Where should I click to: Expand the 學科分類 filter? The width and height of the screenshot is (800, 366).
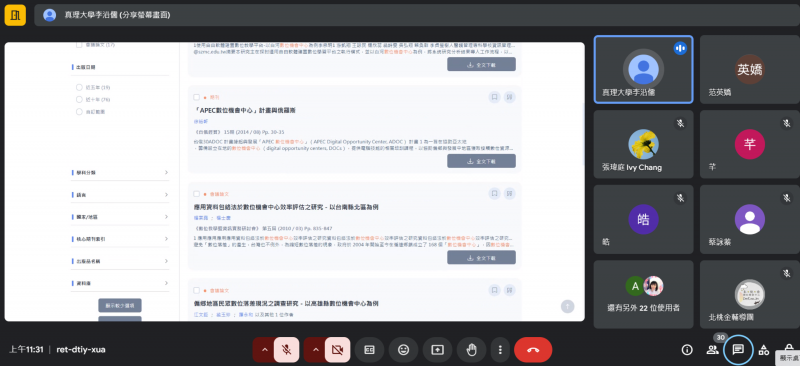(x=120, y=173)
